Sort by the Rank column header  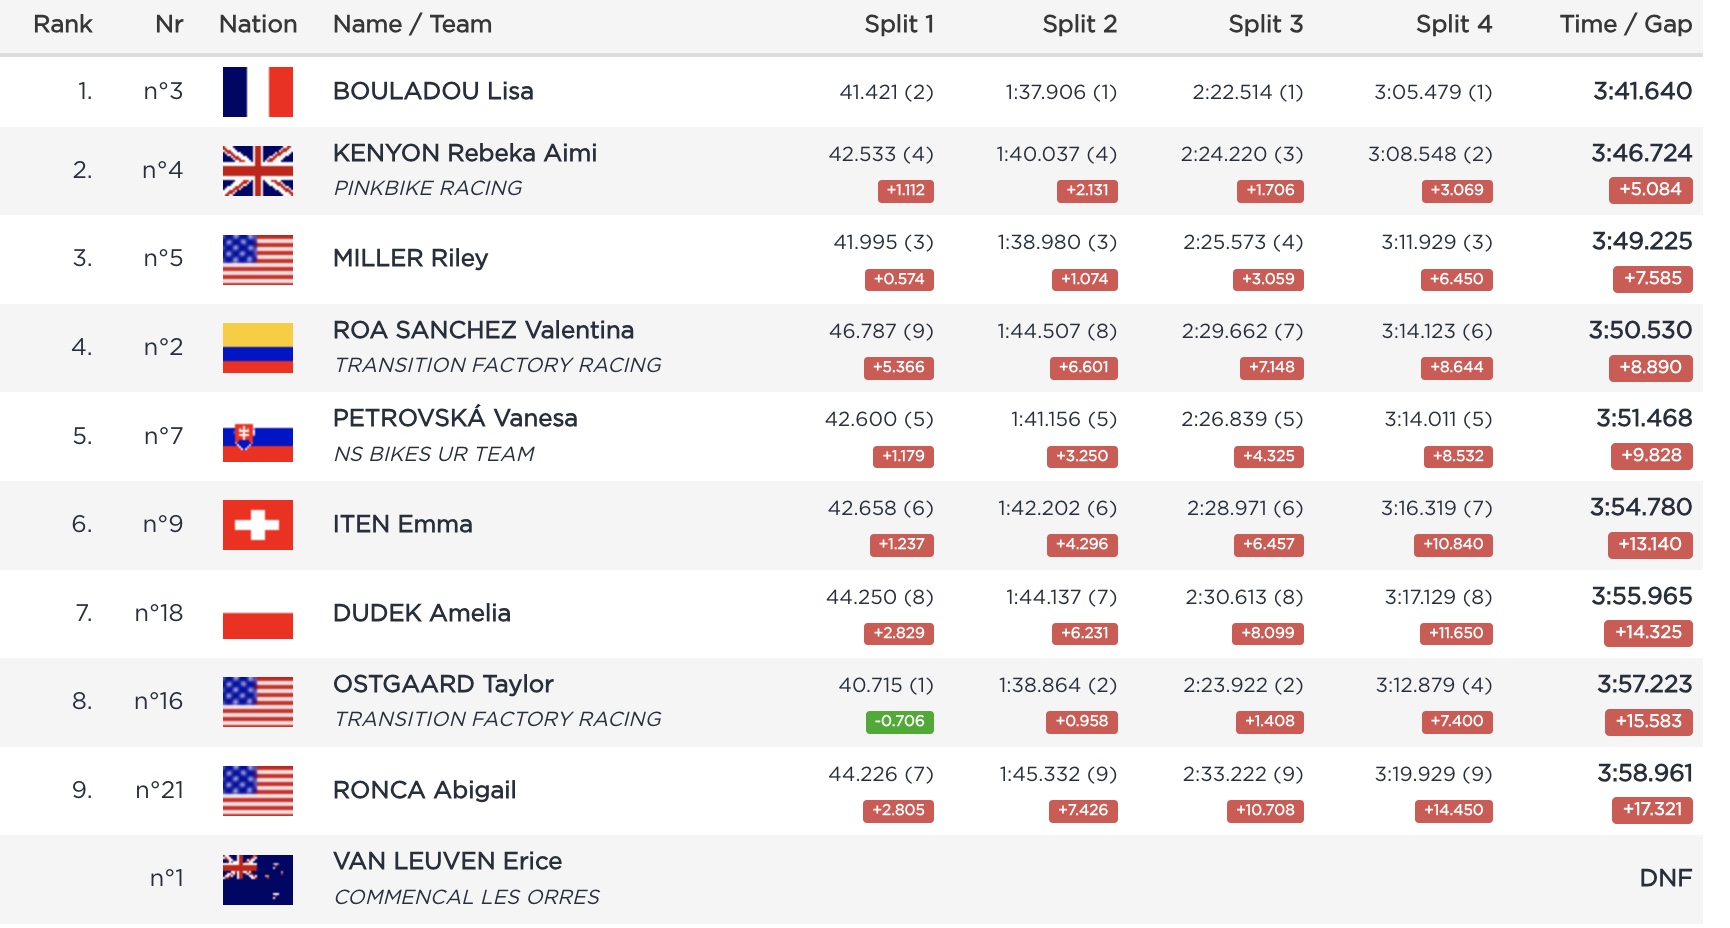click(x=62, y=24)
